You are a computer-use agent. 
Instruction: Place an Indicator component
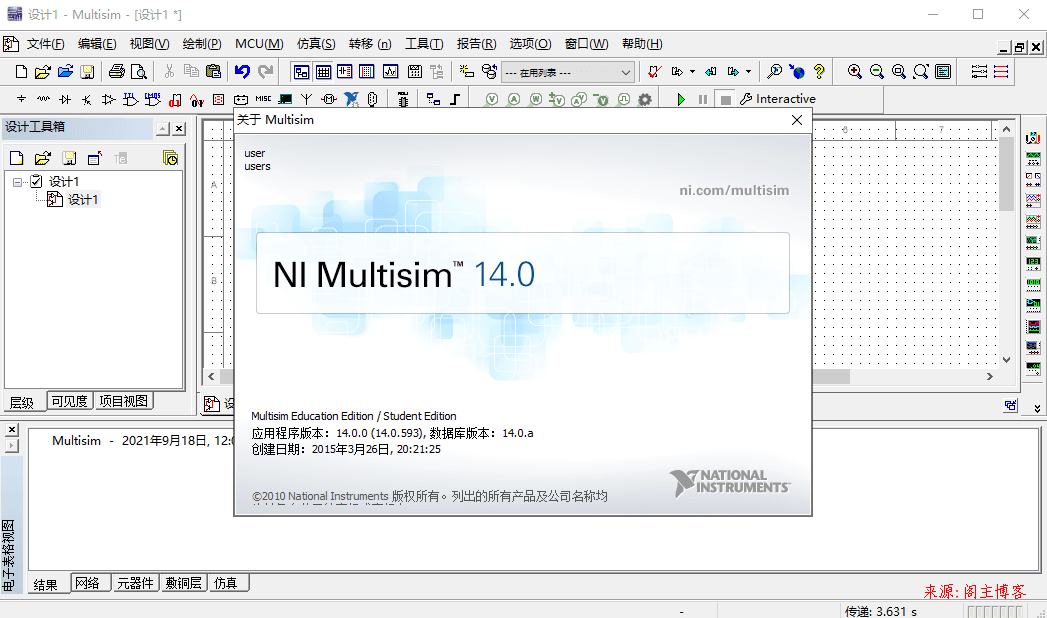click(218, 99)
